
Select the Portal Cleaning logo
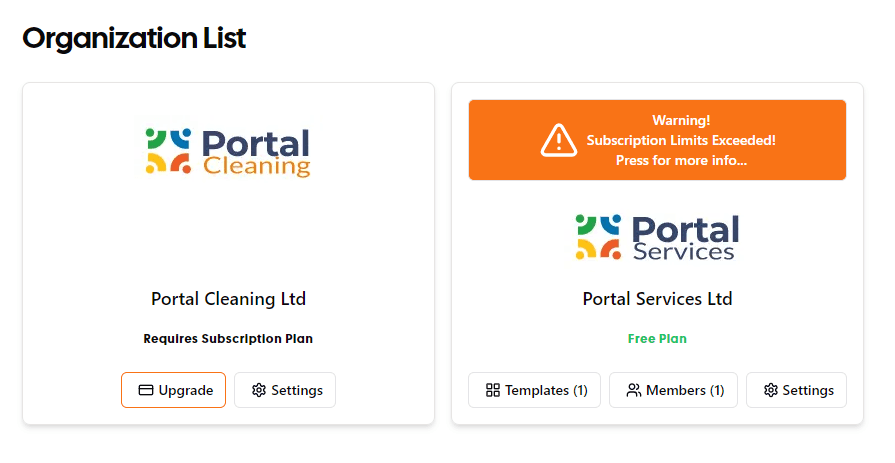click(228, 151)
